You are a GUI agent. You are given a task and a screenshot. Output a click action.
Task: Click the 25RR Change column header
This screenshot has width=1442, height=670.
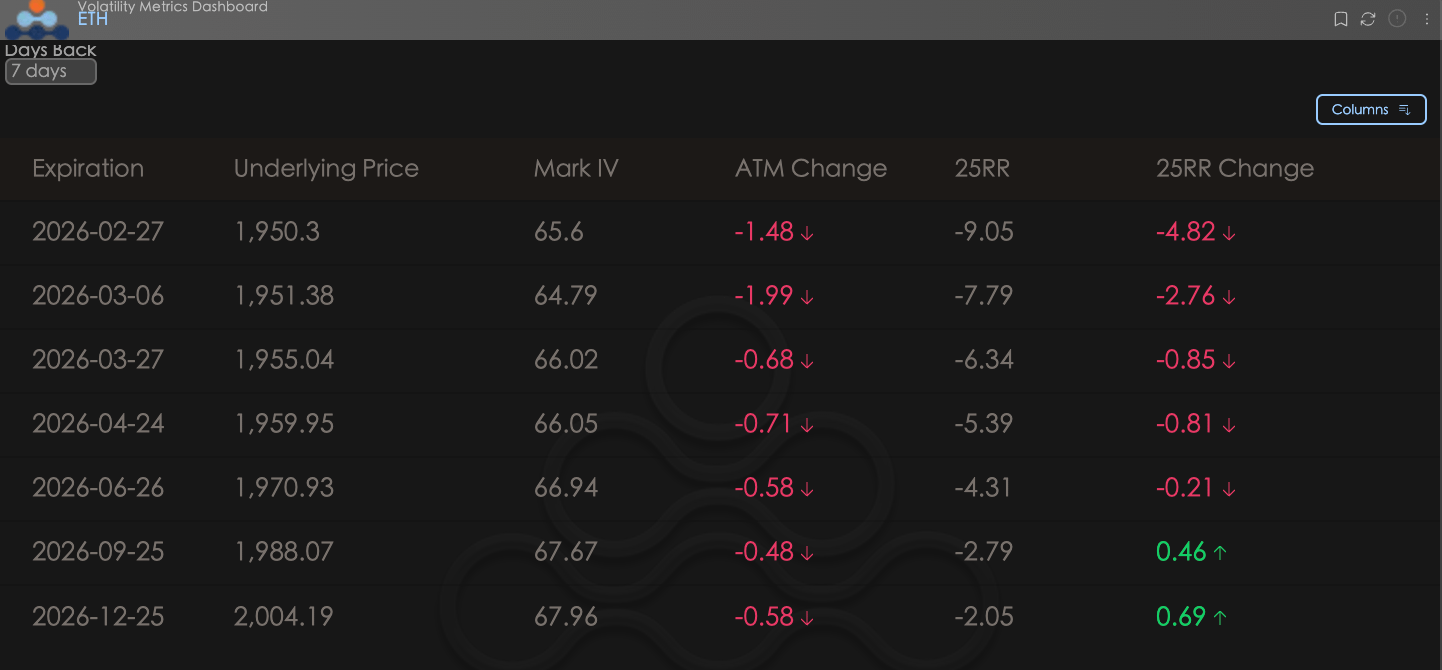pos(1234,169)
